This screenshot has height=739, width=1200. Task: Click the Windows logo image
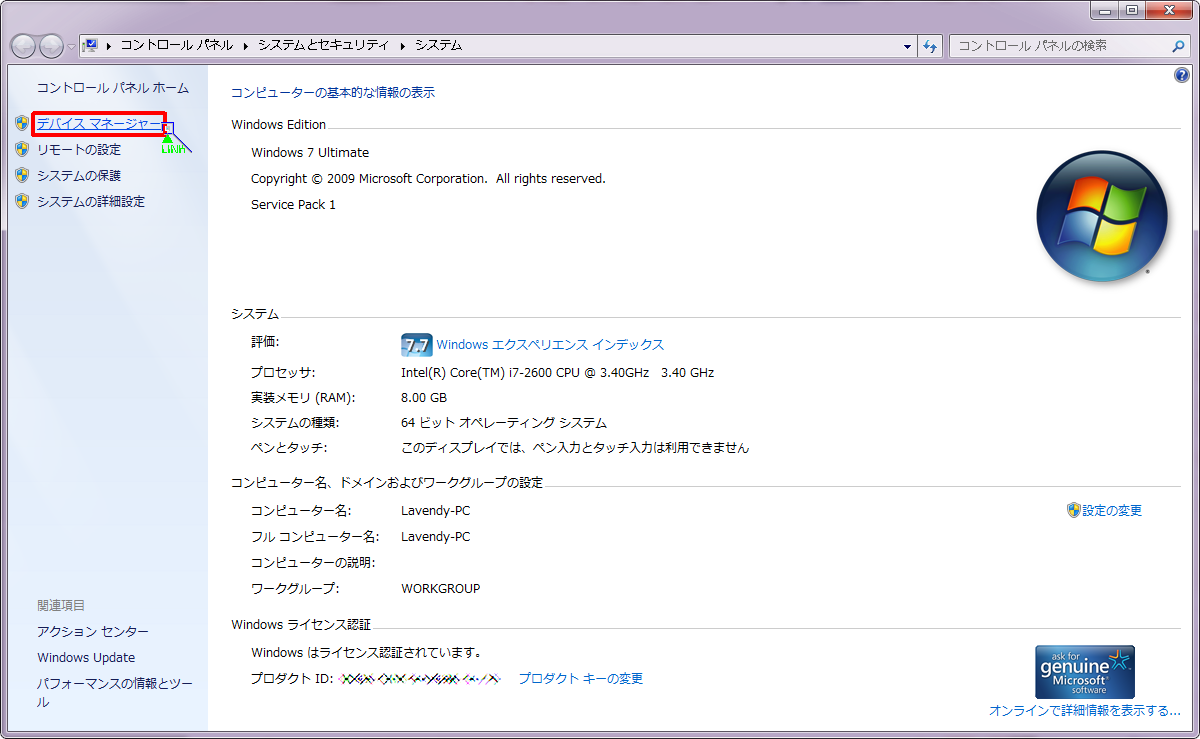pyautogui.click(x=1102, y=216)
